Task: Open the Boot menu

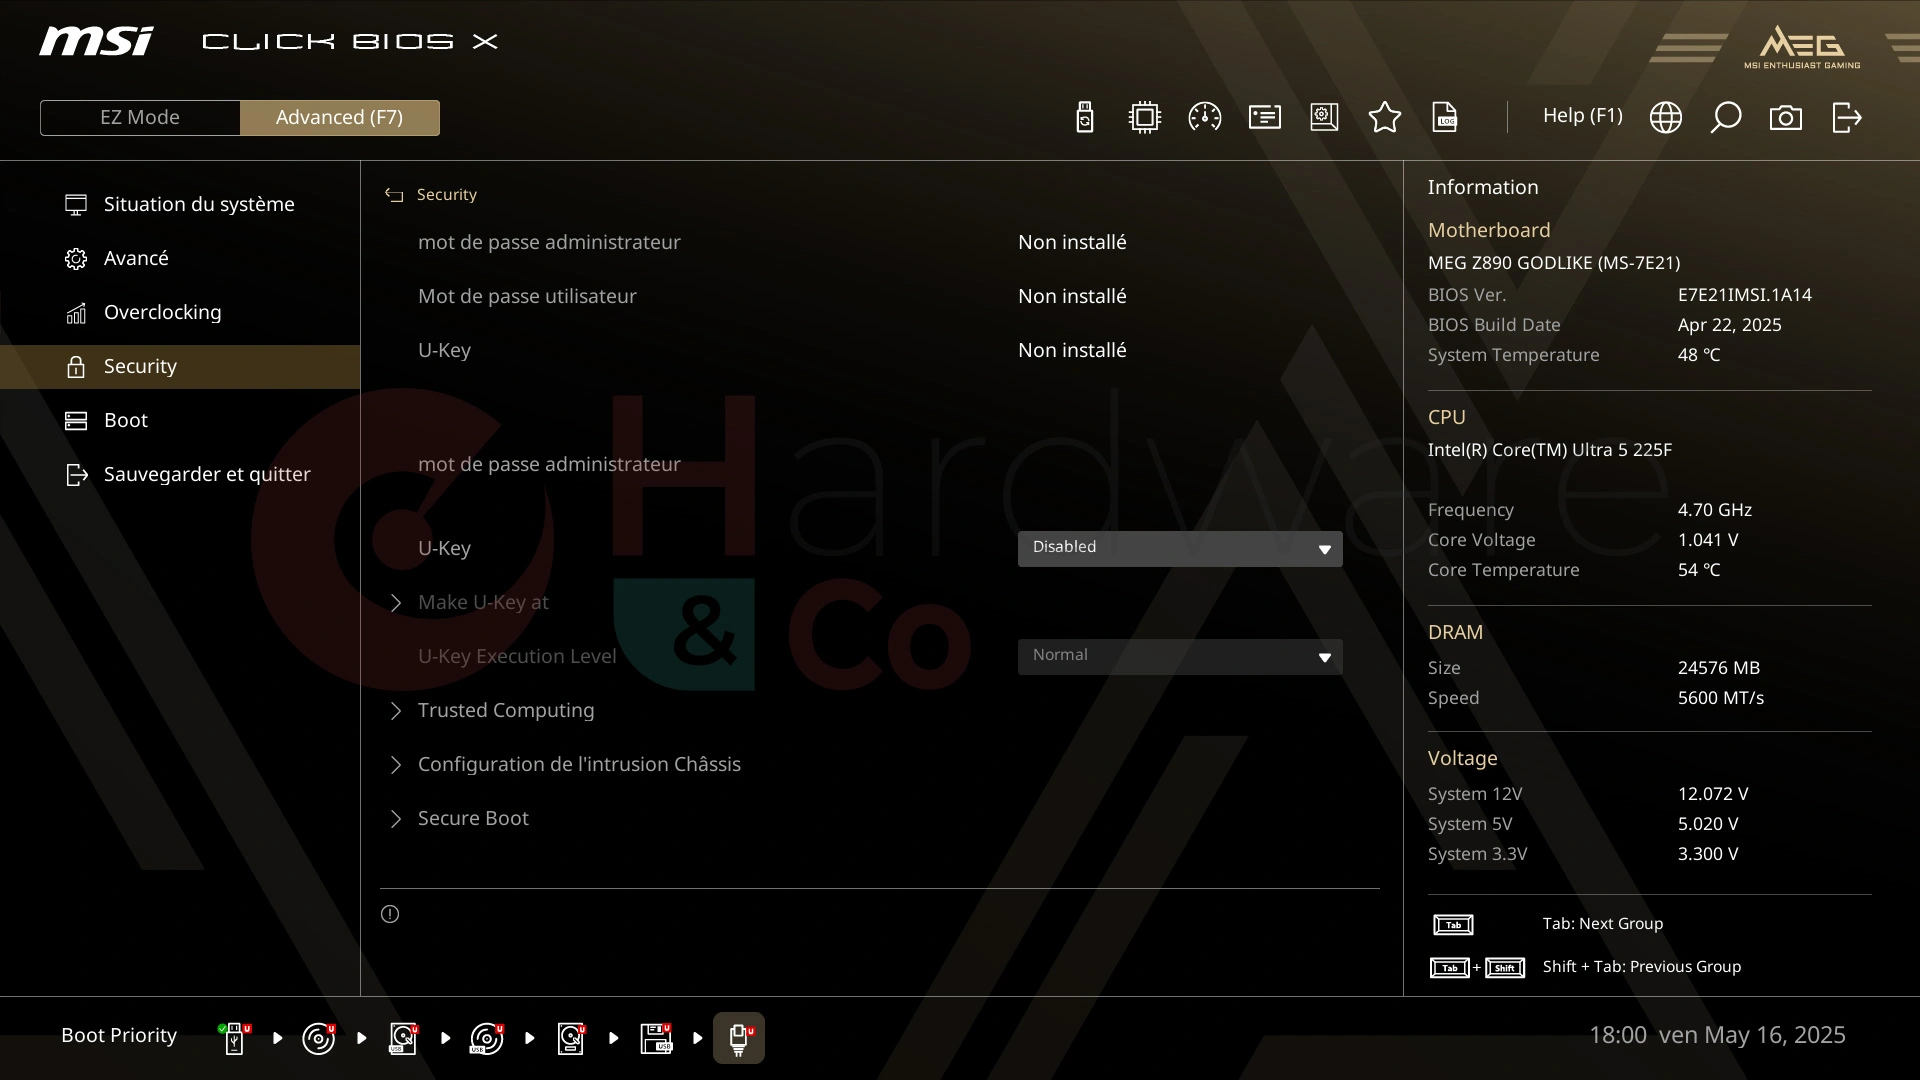Action: [x=180, y=420]
